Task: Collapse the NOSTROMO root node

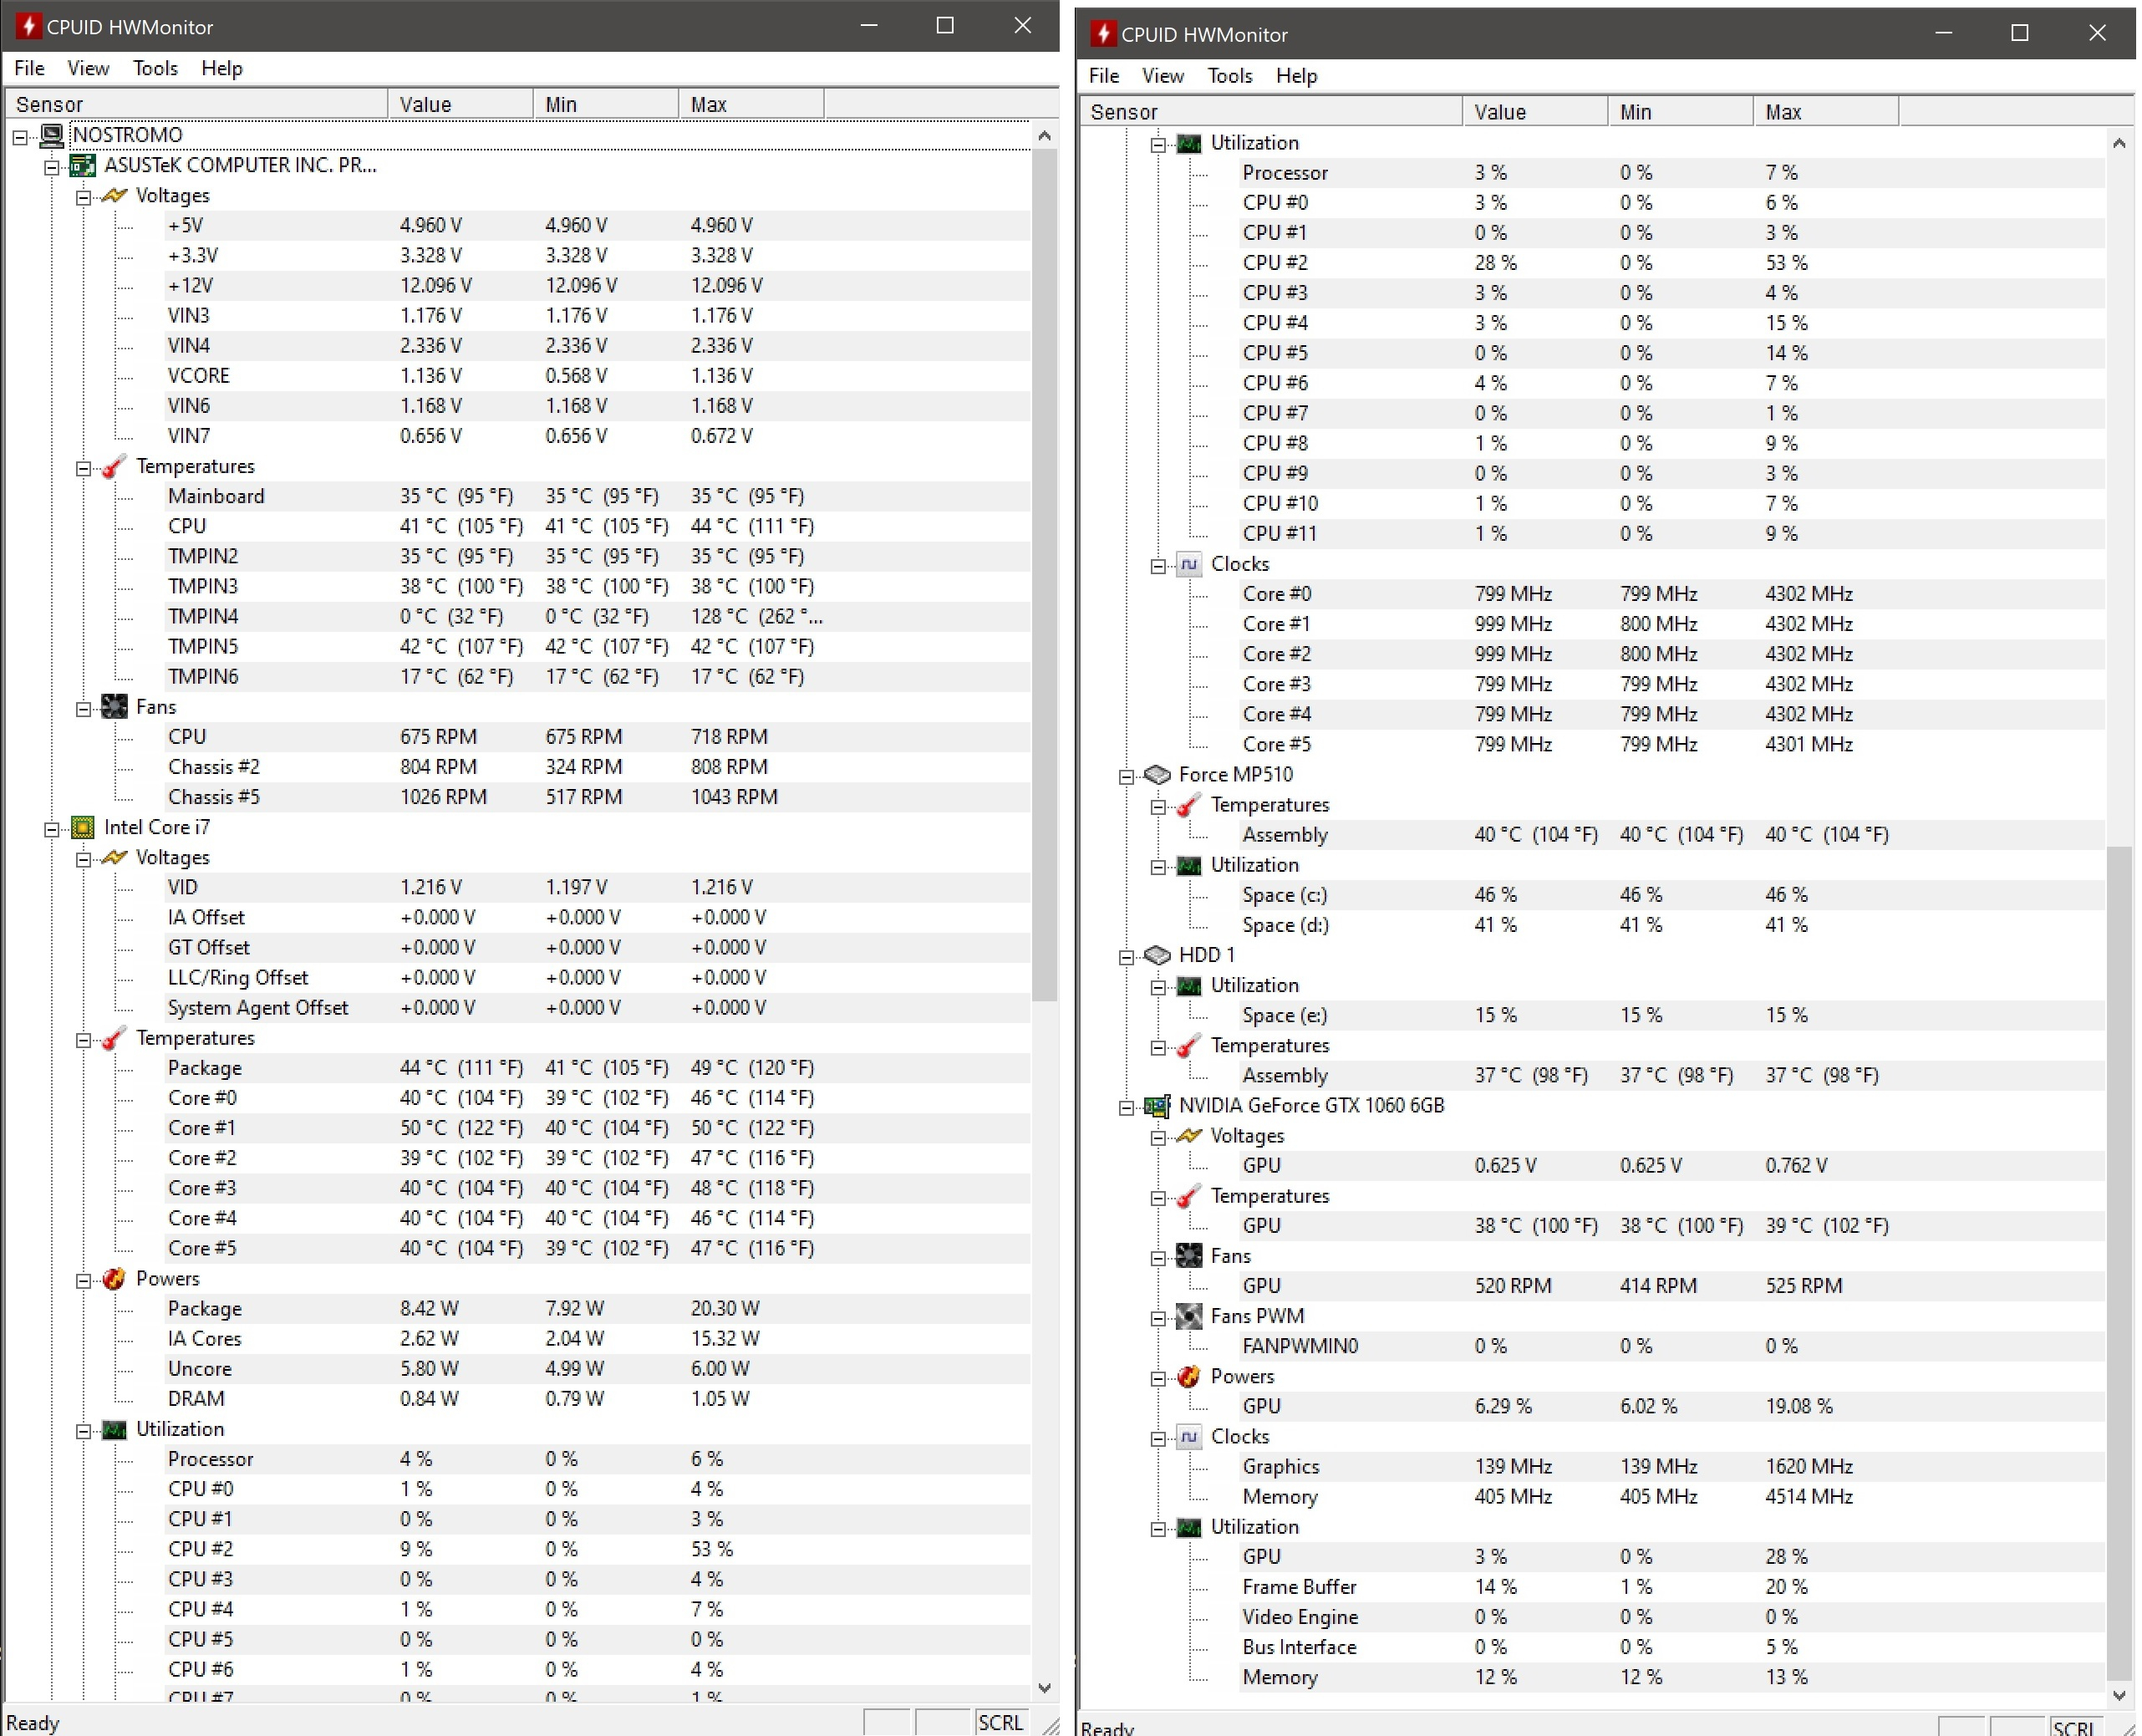Action: pyautogui.click(x=20, y=137)
